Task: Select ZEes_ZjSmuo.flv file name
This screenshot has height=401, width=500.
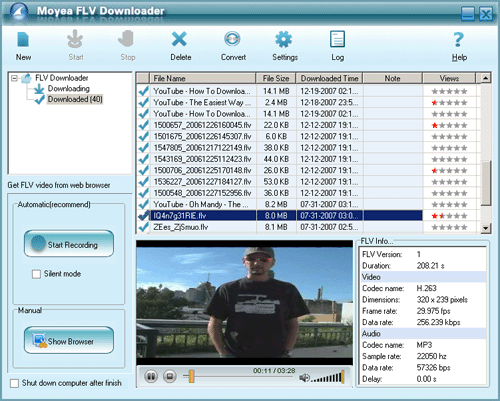Action: 180,227
